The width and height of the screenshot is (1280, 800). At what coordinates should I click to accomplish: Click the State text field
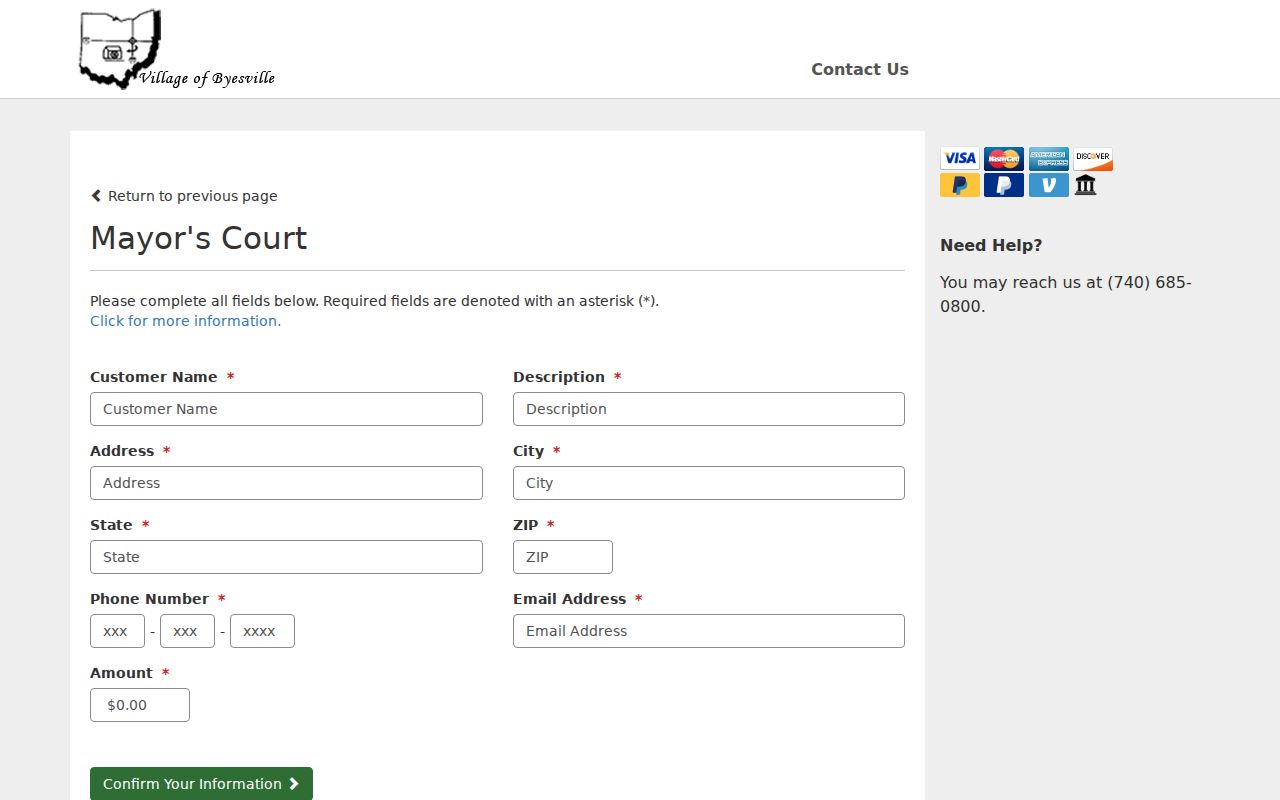(x=286, y=557)
